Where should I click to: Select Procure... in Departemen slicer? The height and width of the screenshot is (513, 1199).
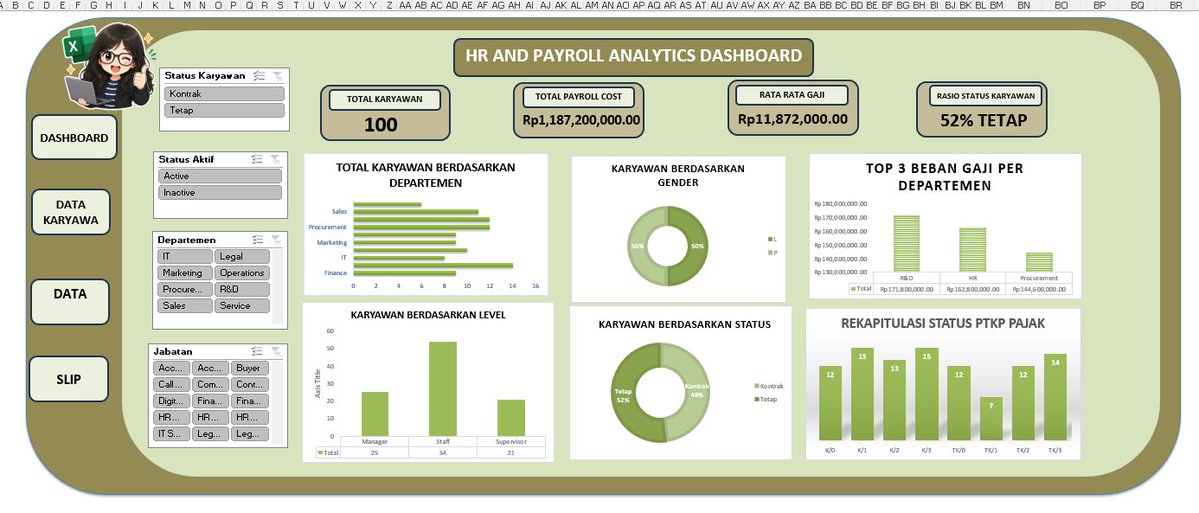pos(185,290)
